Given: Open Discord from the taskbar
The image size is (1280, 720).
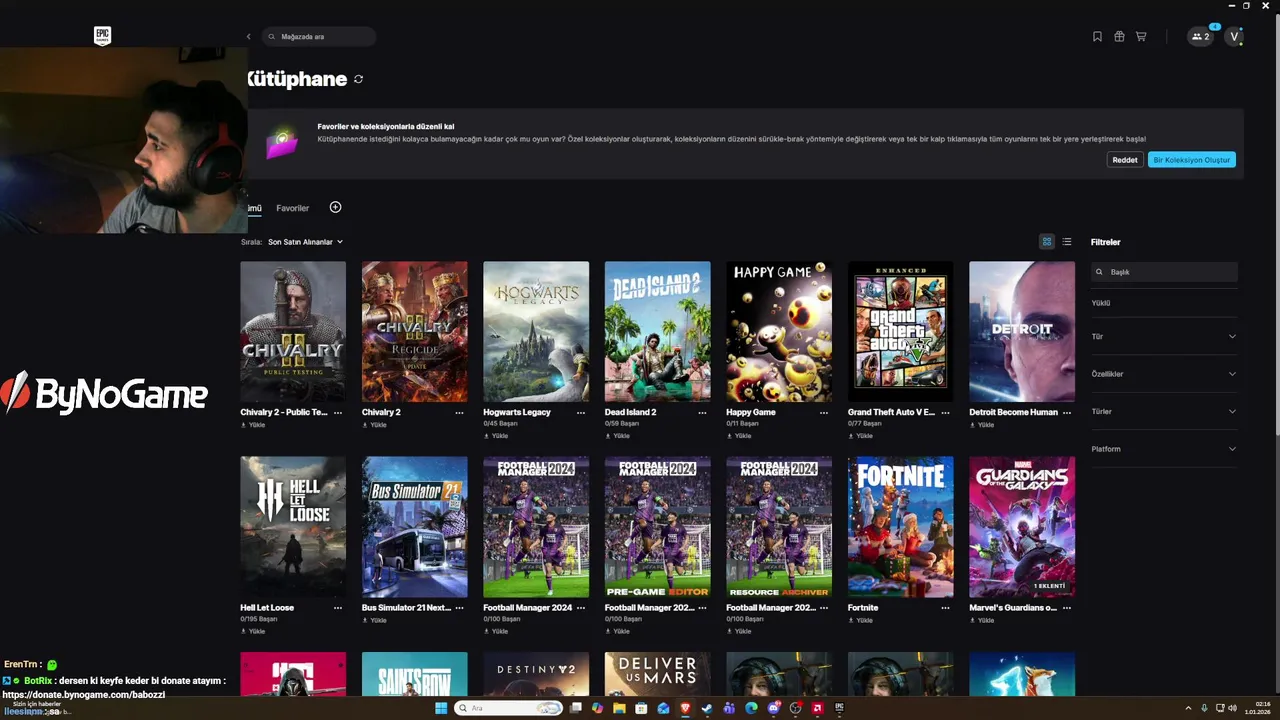Looking at the screenshot, I should click(773, 708).
